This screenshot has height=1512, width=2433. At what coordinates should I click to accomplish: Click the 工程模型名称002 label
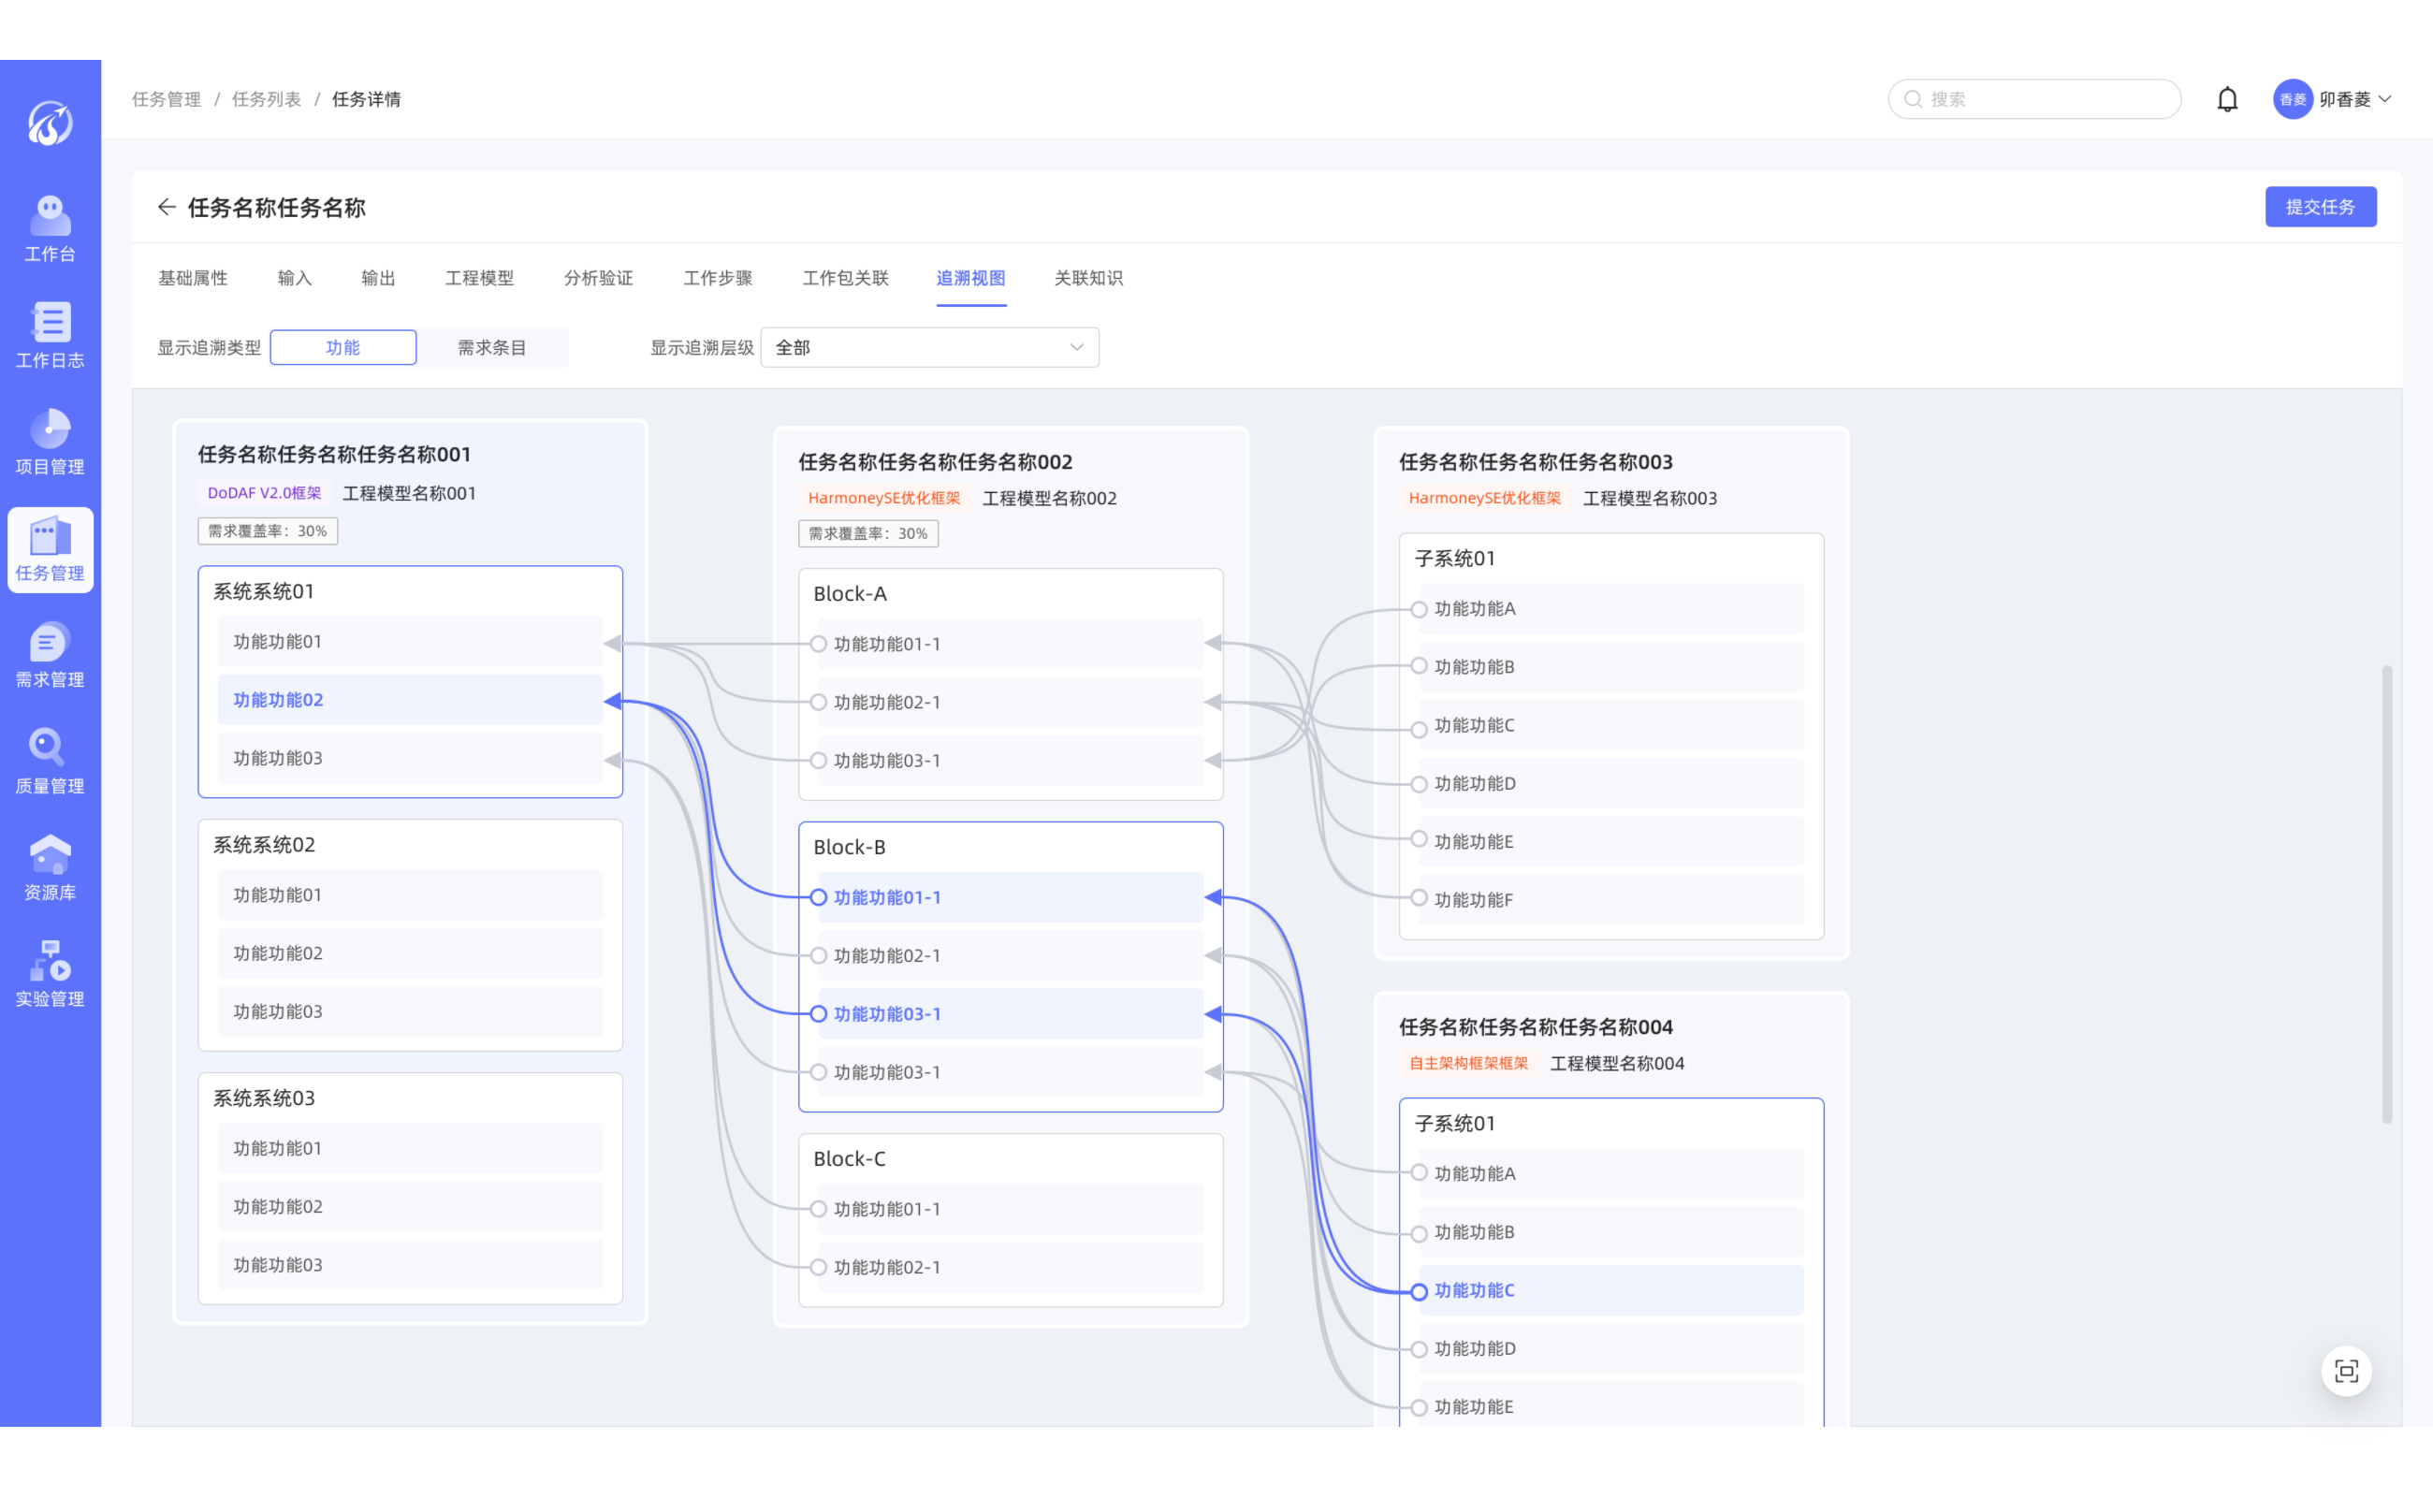point(1049,498)
